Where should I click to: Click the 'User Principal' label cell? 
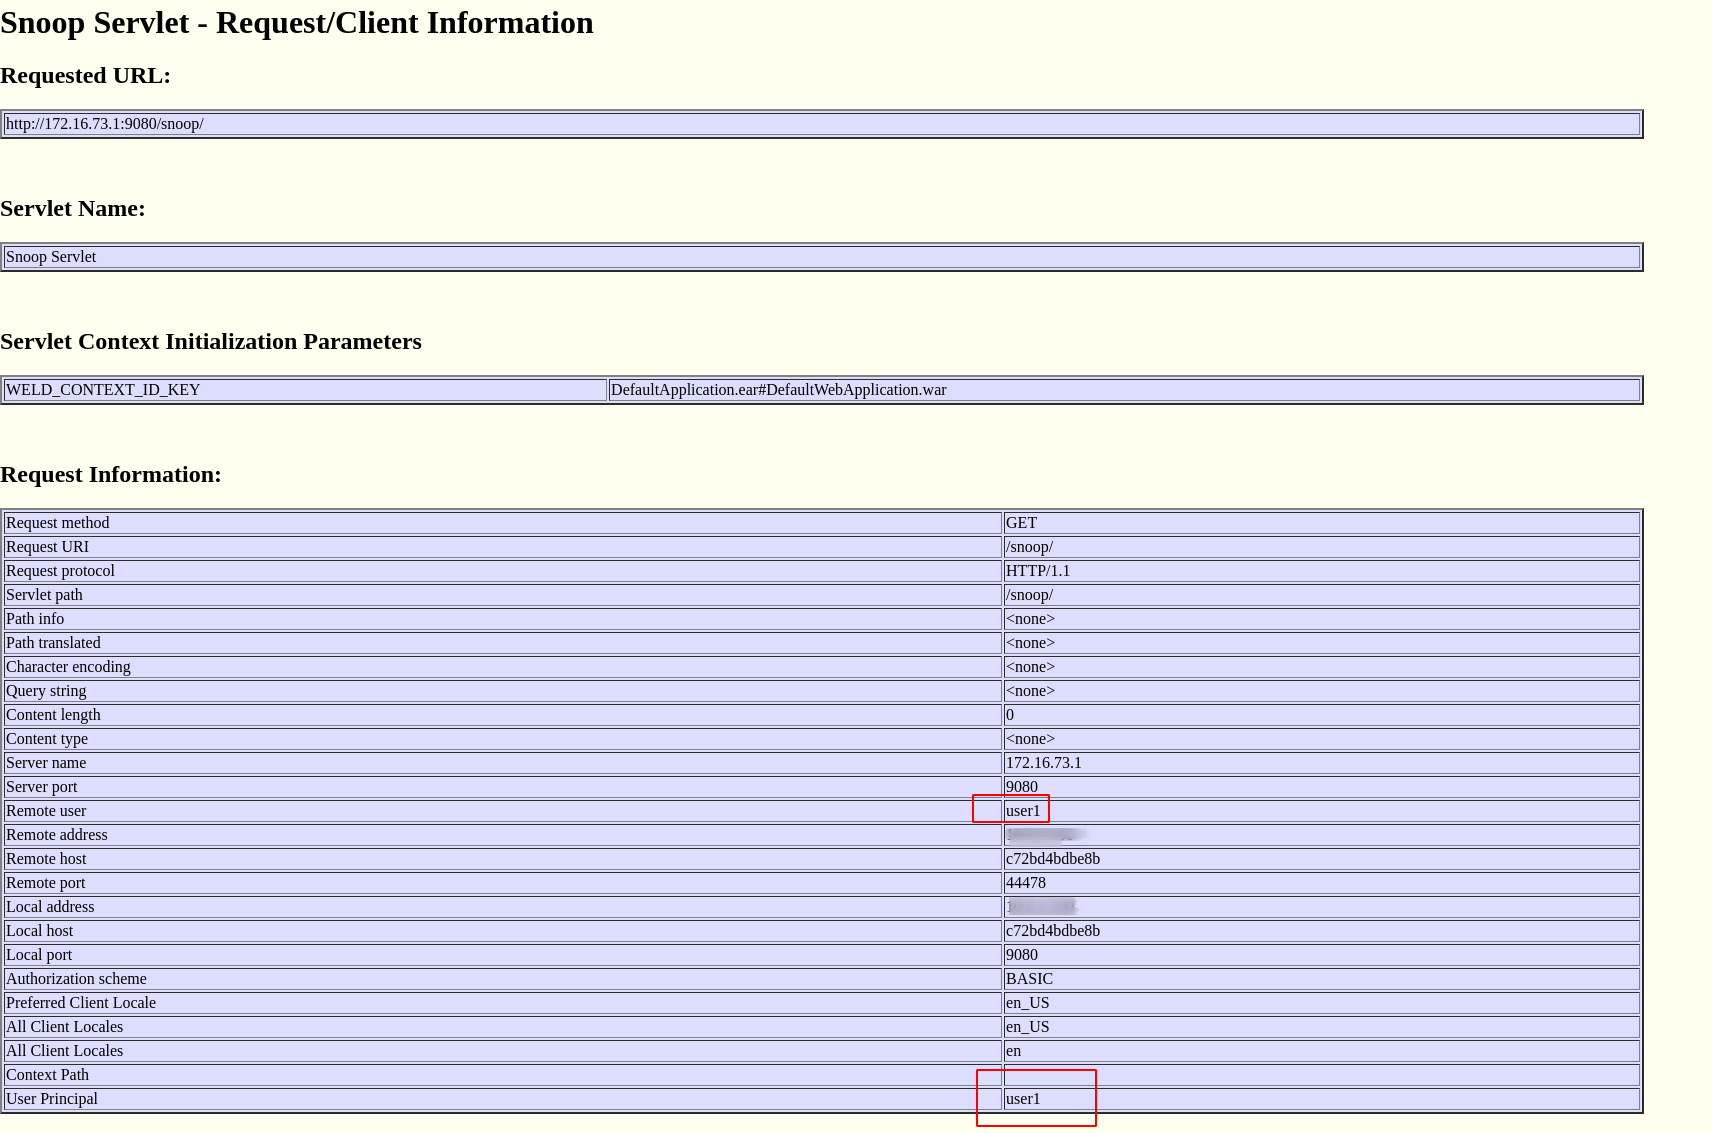[52, 1099]
